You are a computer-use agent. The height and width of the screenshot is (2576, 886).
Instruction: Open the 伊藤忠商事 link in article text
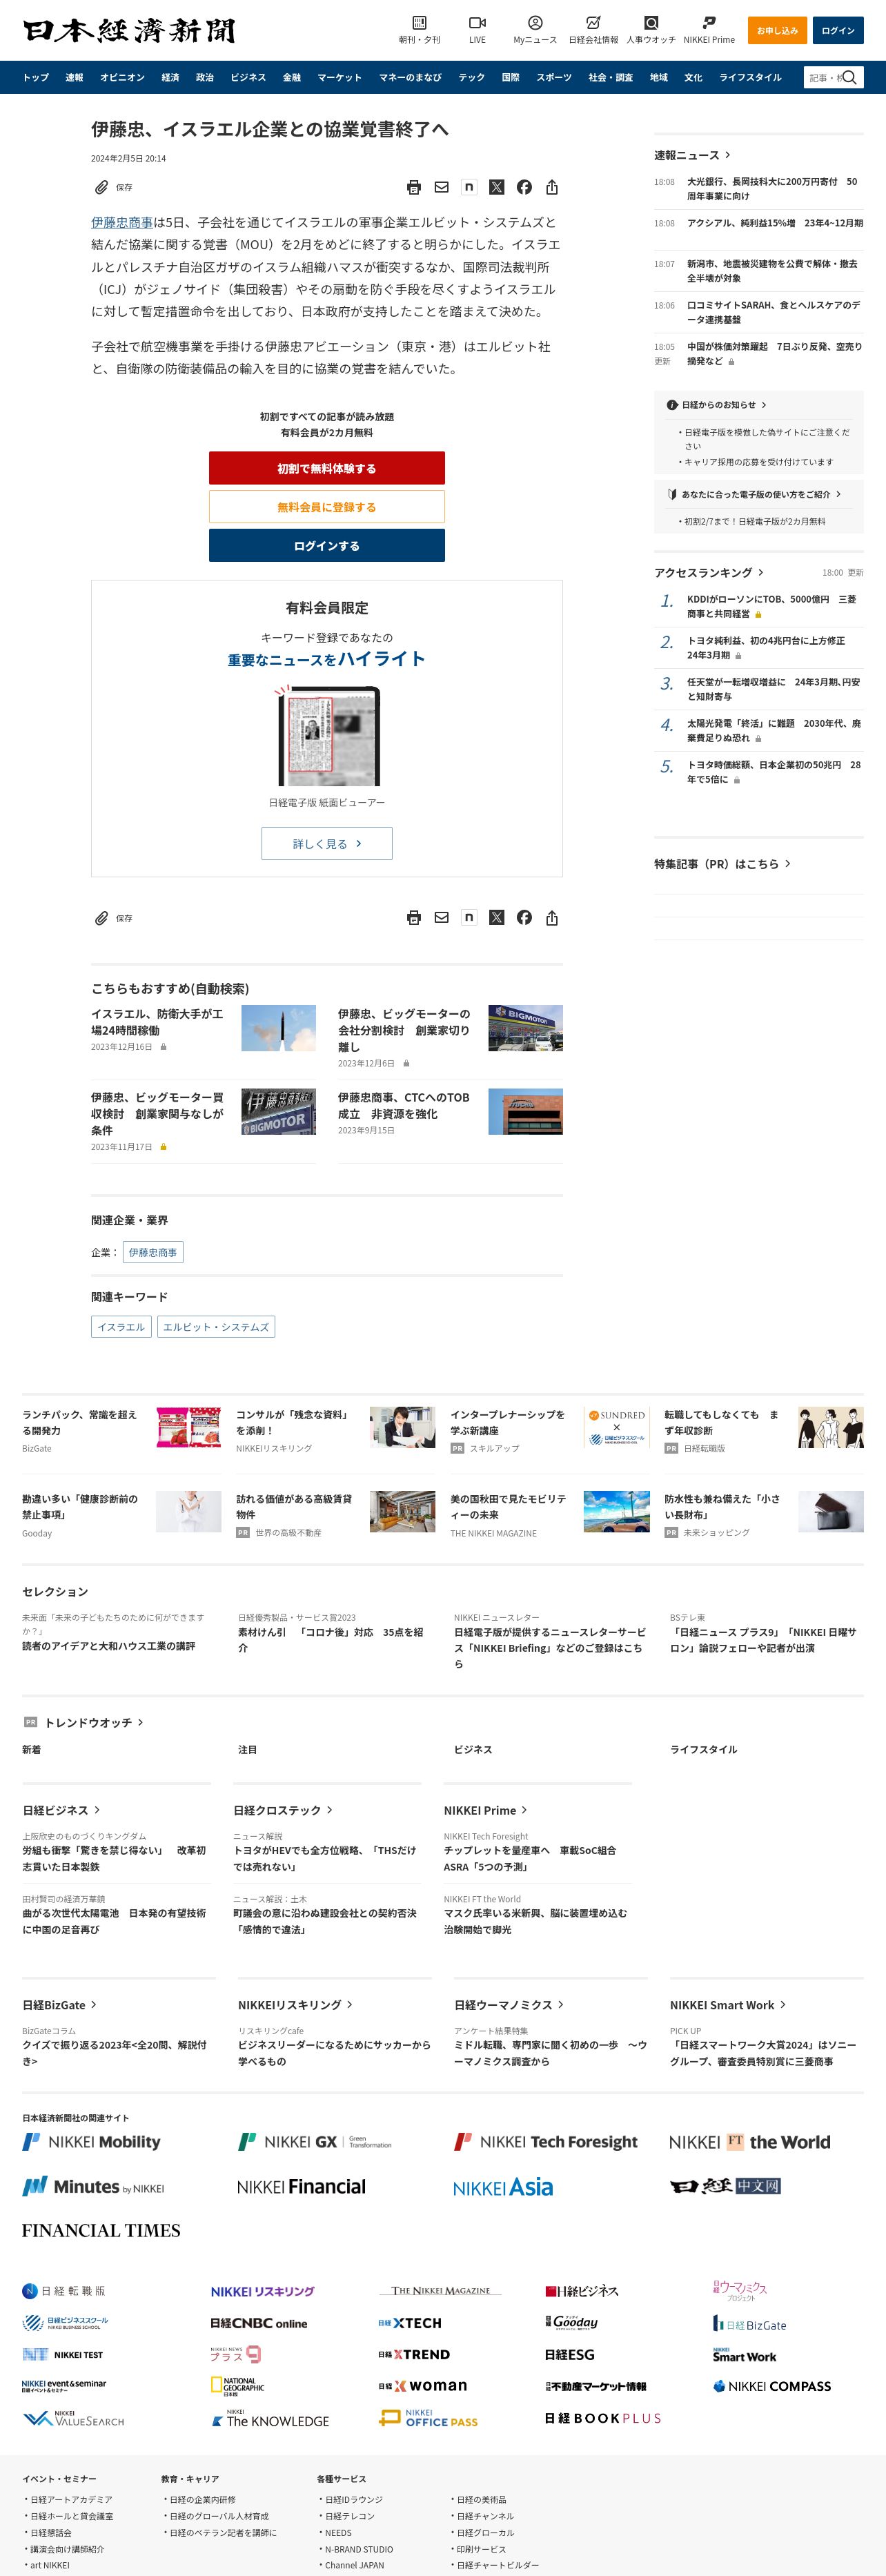coord(122,222)
